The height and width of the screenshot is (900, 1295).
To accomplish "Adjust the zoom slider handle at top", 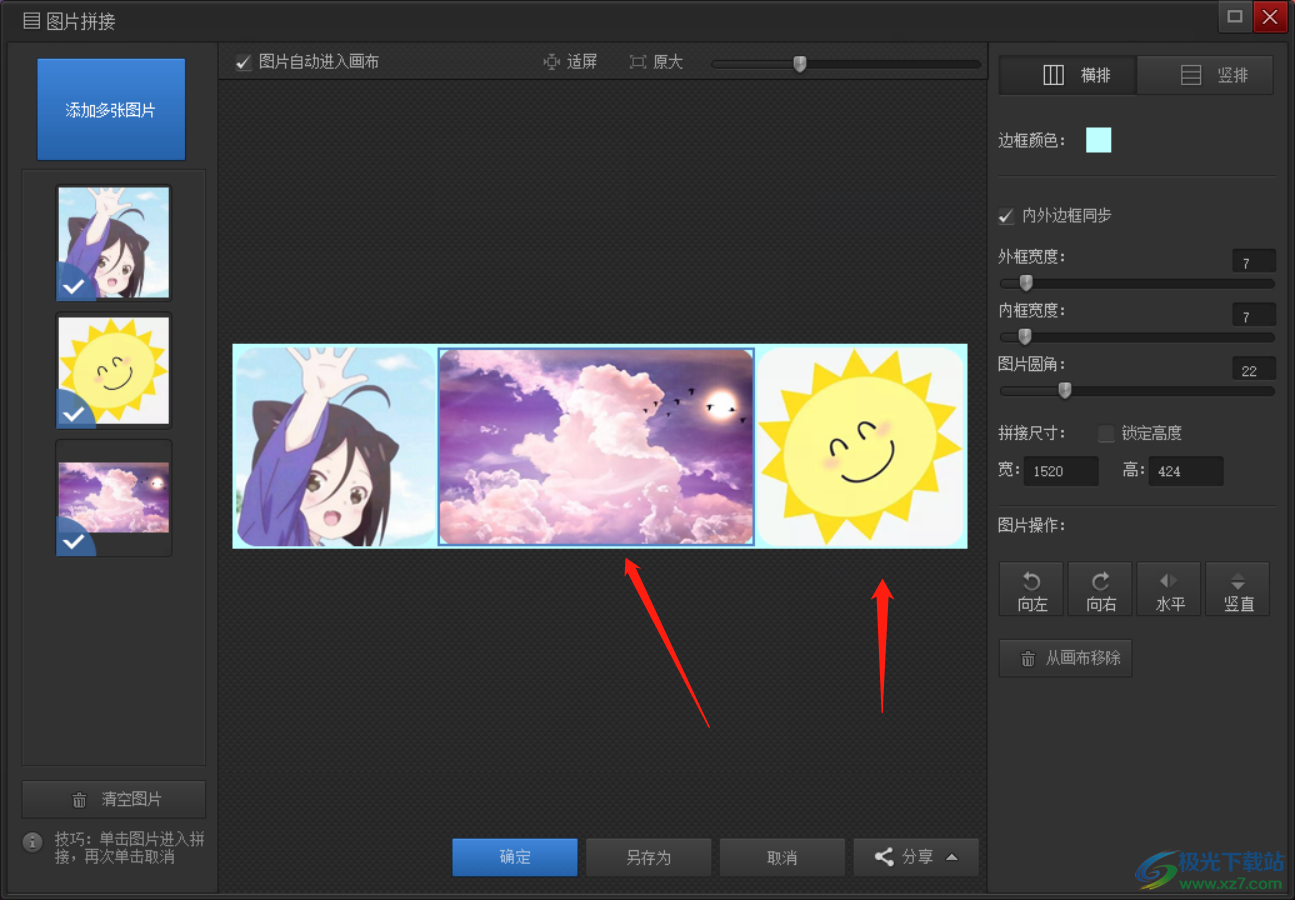I will click(x=799, y=64).
